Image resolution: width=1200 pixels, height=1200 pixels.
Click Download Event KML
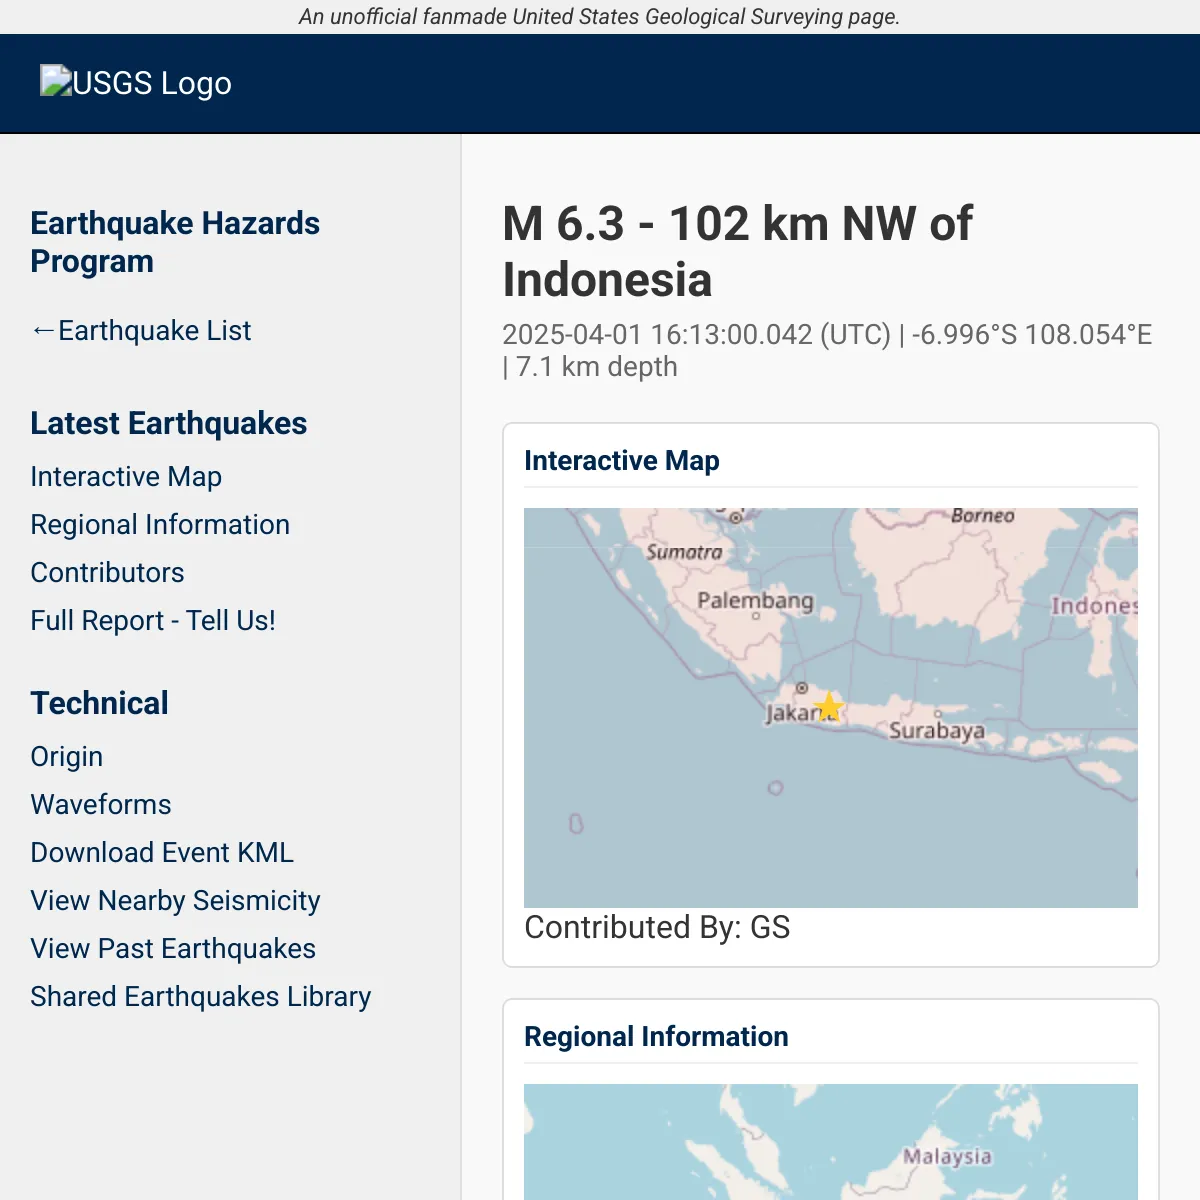[162, 853]
